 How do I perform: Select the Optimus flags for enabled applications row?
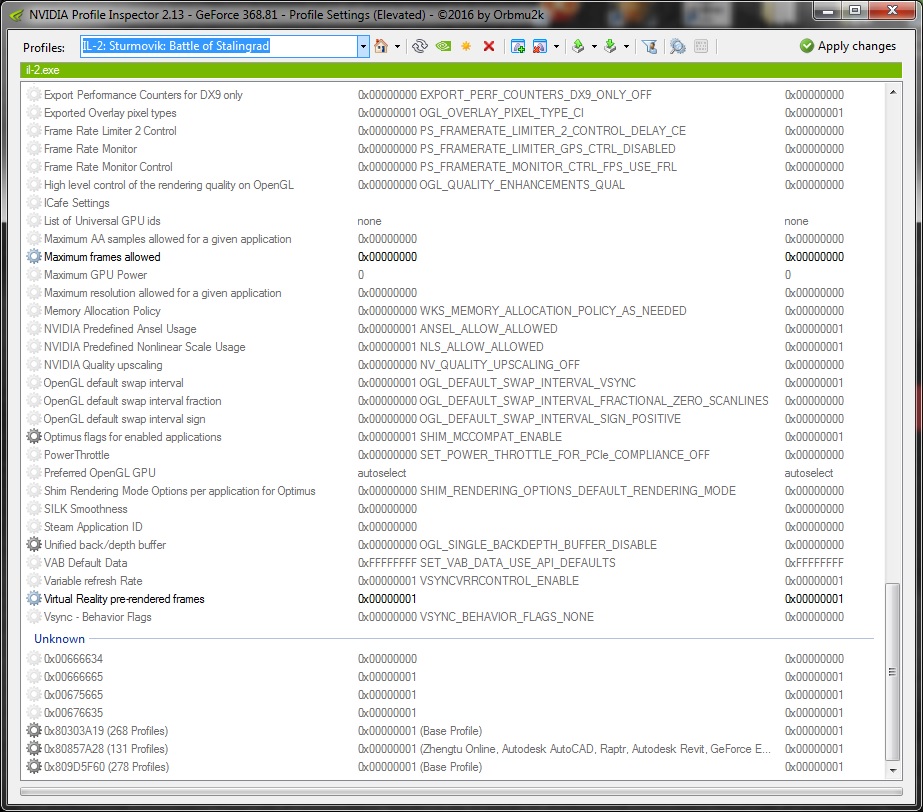[132, 437]
